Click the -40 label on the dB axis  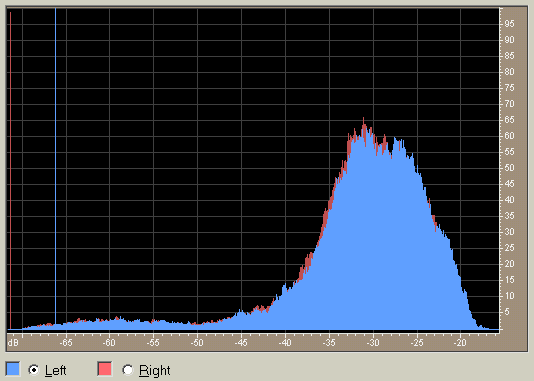[285, 343]
